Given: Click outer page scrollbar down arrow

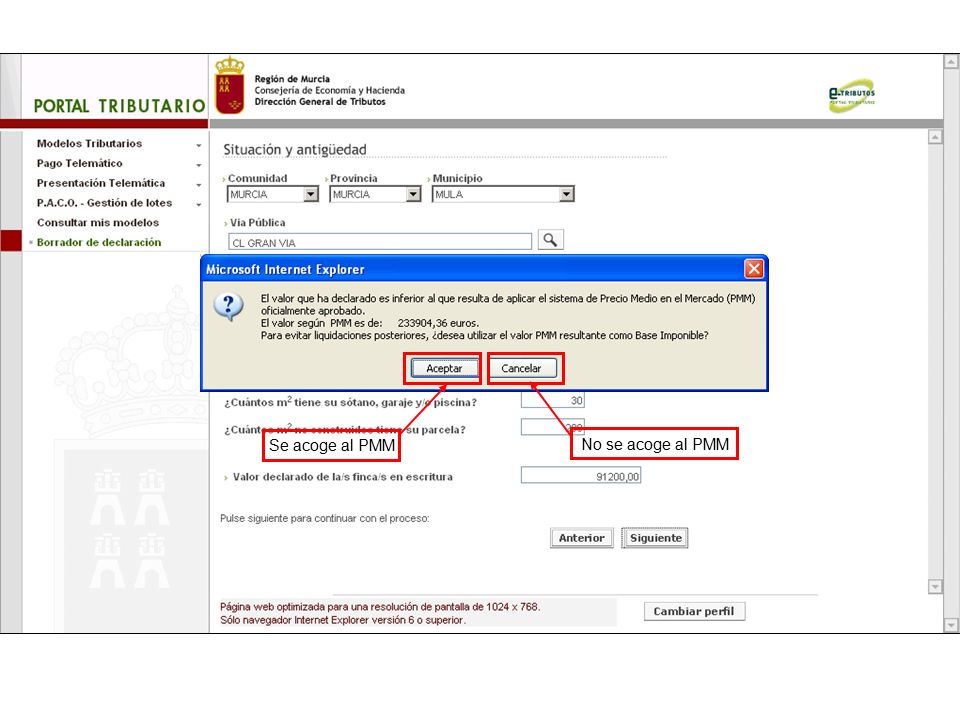Looking at the screenshot, I should pyautogui.click(x=951, y=625).
